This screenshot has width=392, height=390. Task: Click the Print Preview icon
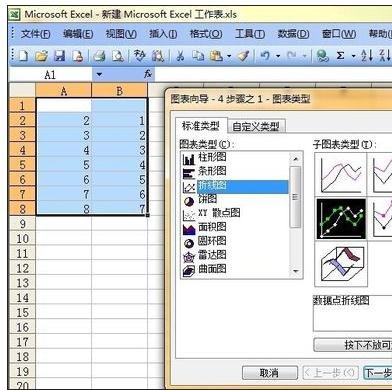point(118,56)
